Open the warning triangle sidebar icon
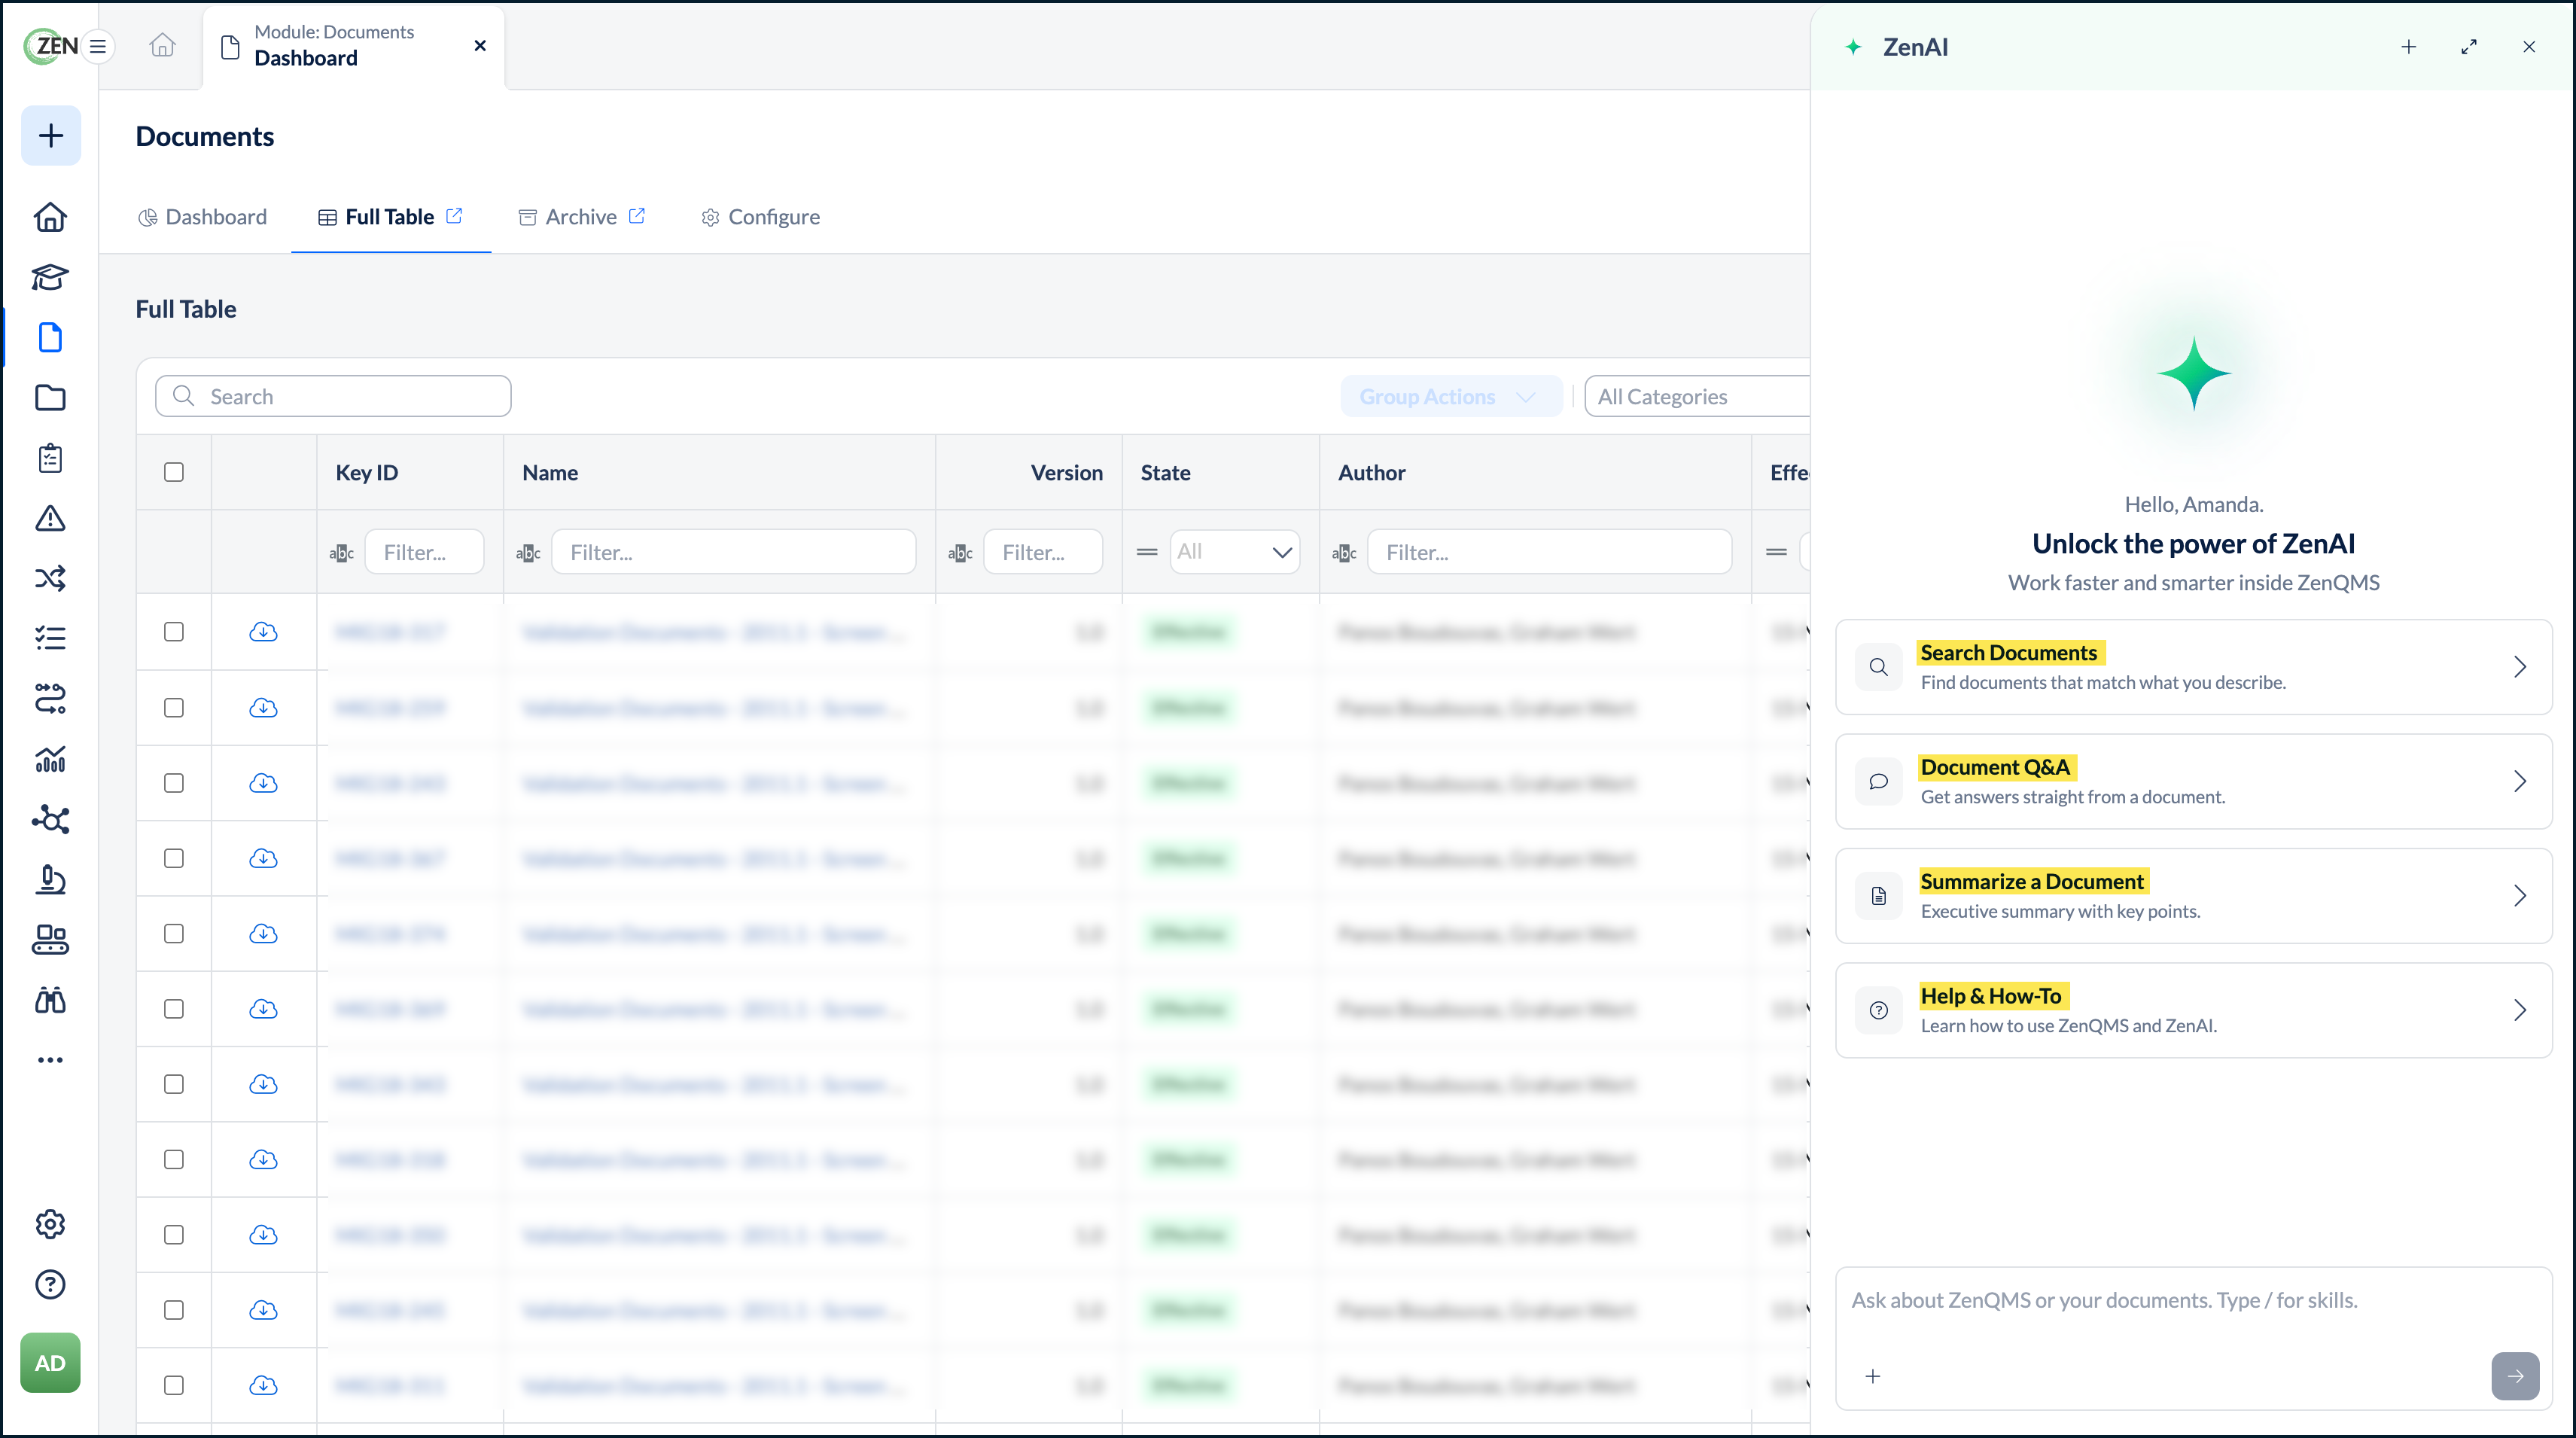The height and width of the screenshot is (1438, 2576). pos(50,518)
